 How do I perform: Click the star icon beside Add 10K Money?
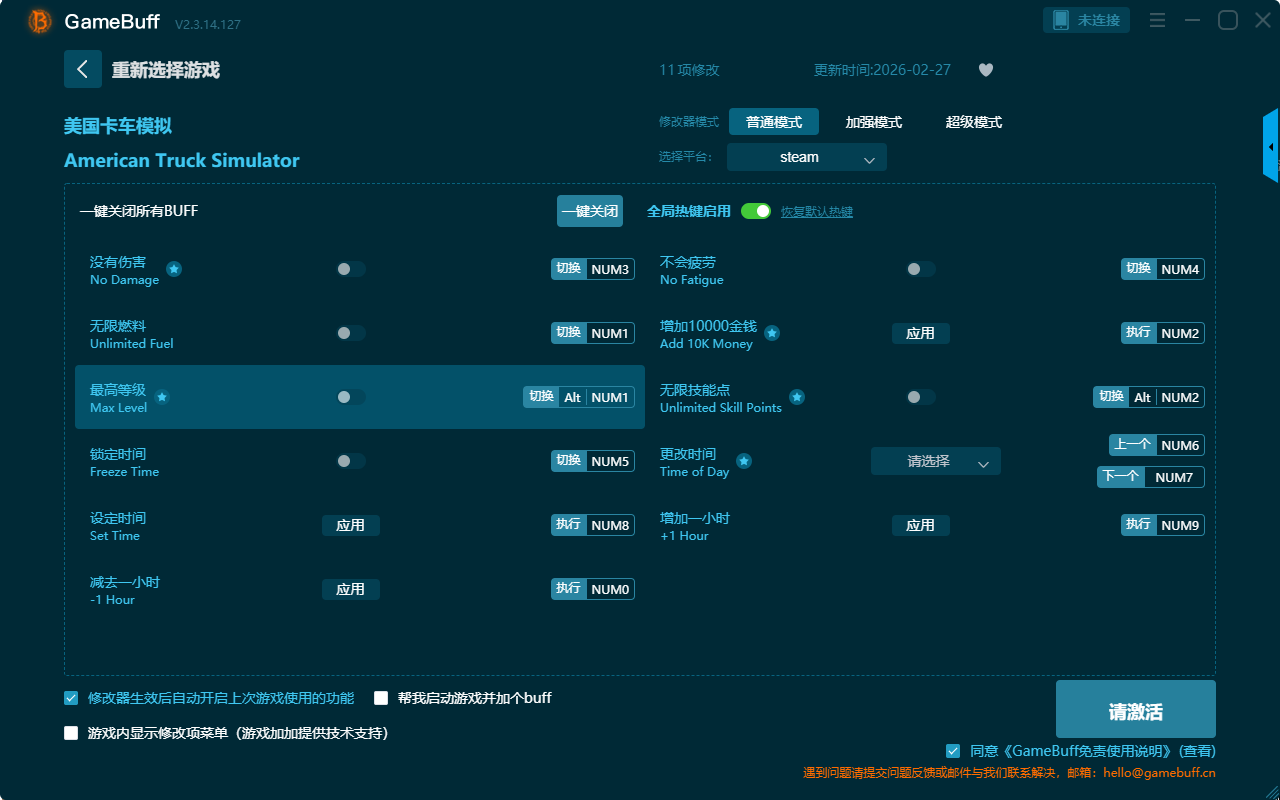point(772,333)
